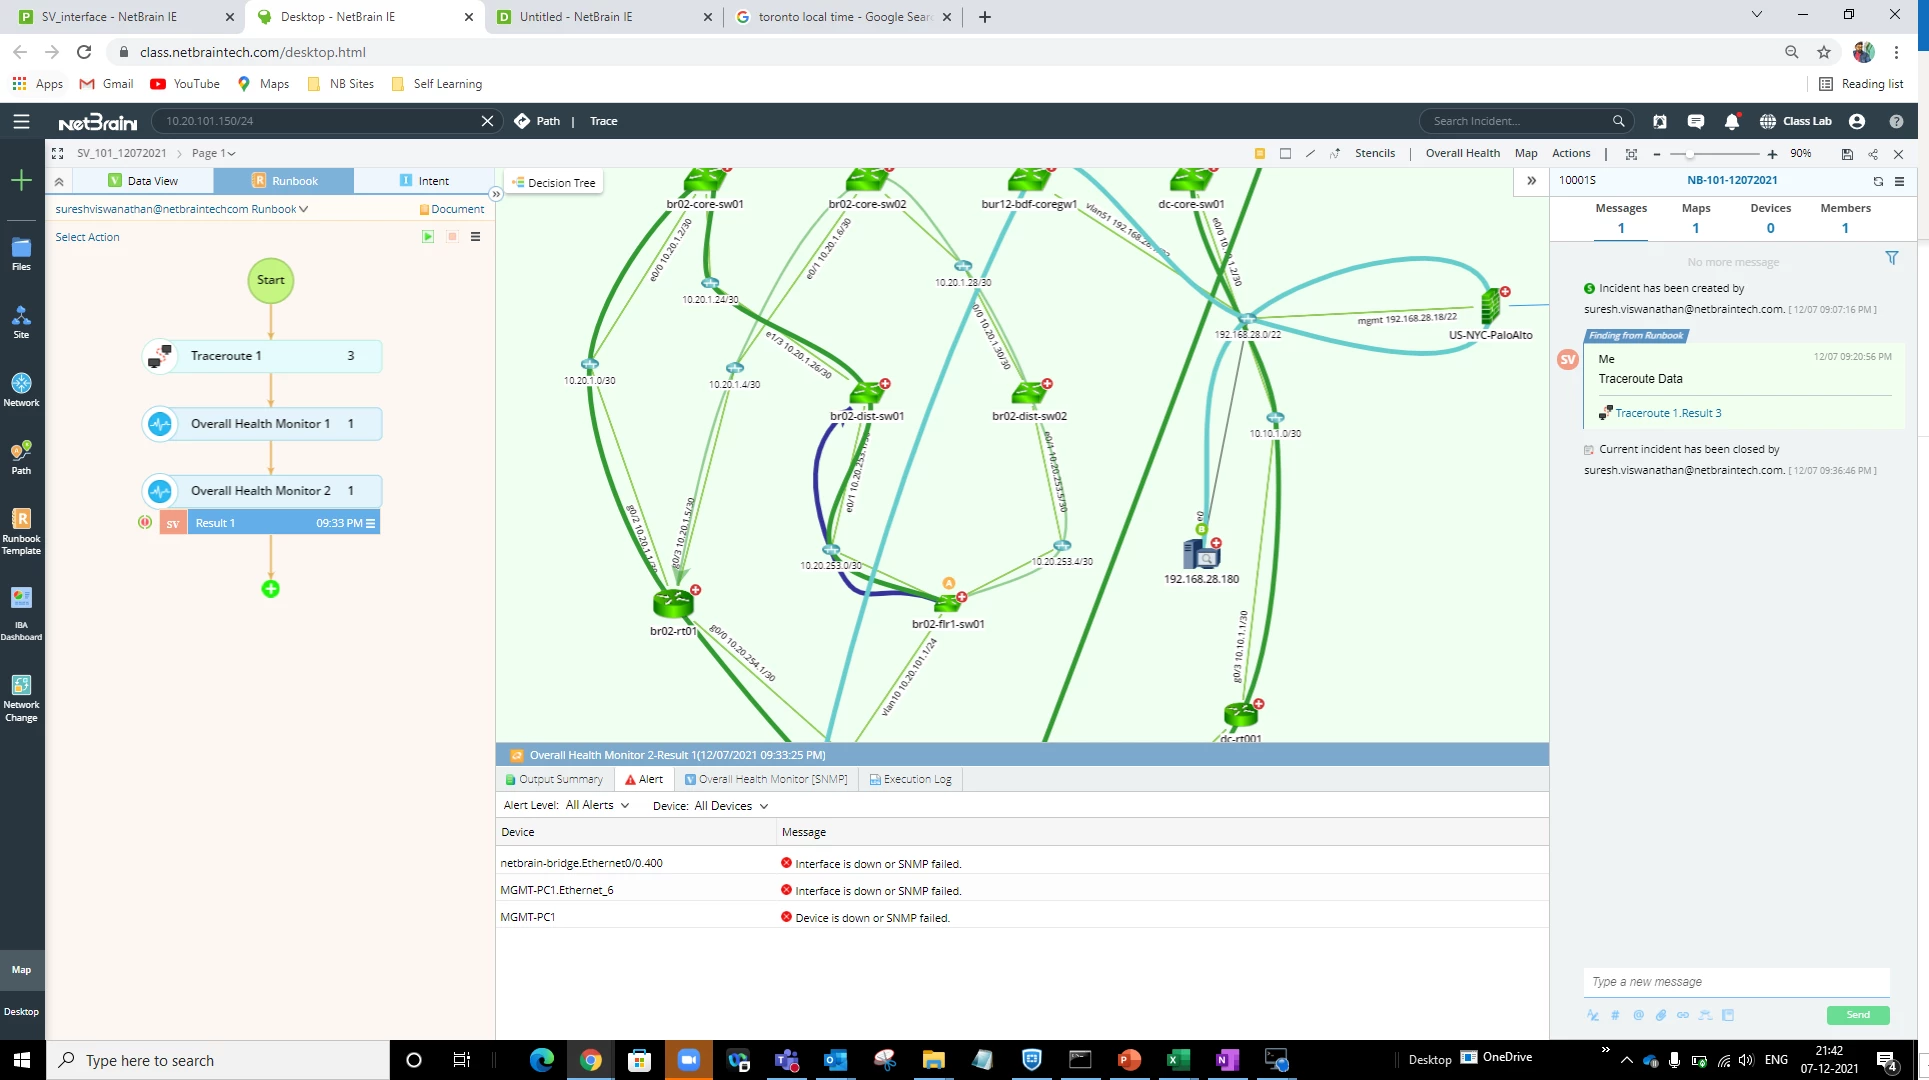
Task: Click the runbook play button icon
Action: coord(428,237)
